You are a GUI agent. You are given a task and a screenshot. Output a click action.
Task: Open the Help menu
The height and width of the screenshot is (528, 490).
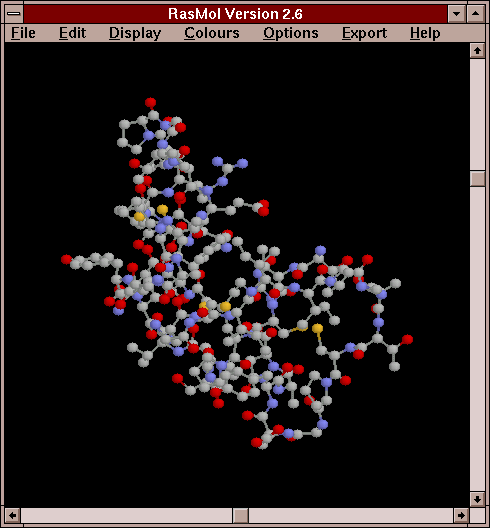point(425,33)
